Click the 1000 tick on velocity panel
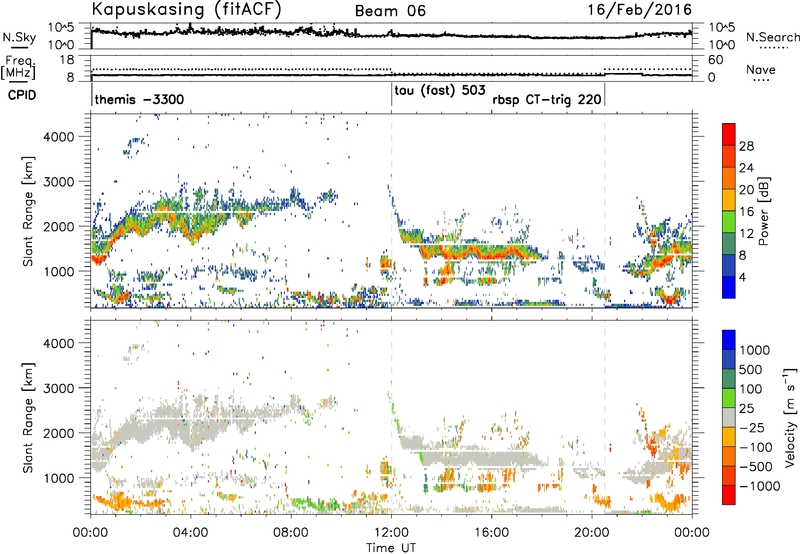The image size is (800, 554). [x=58, y=478]
